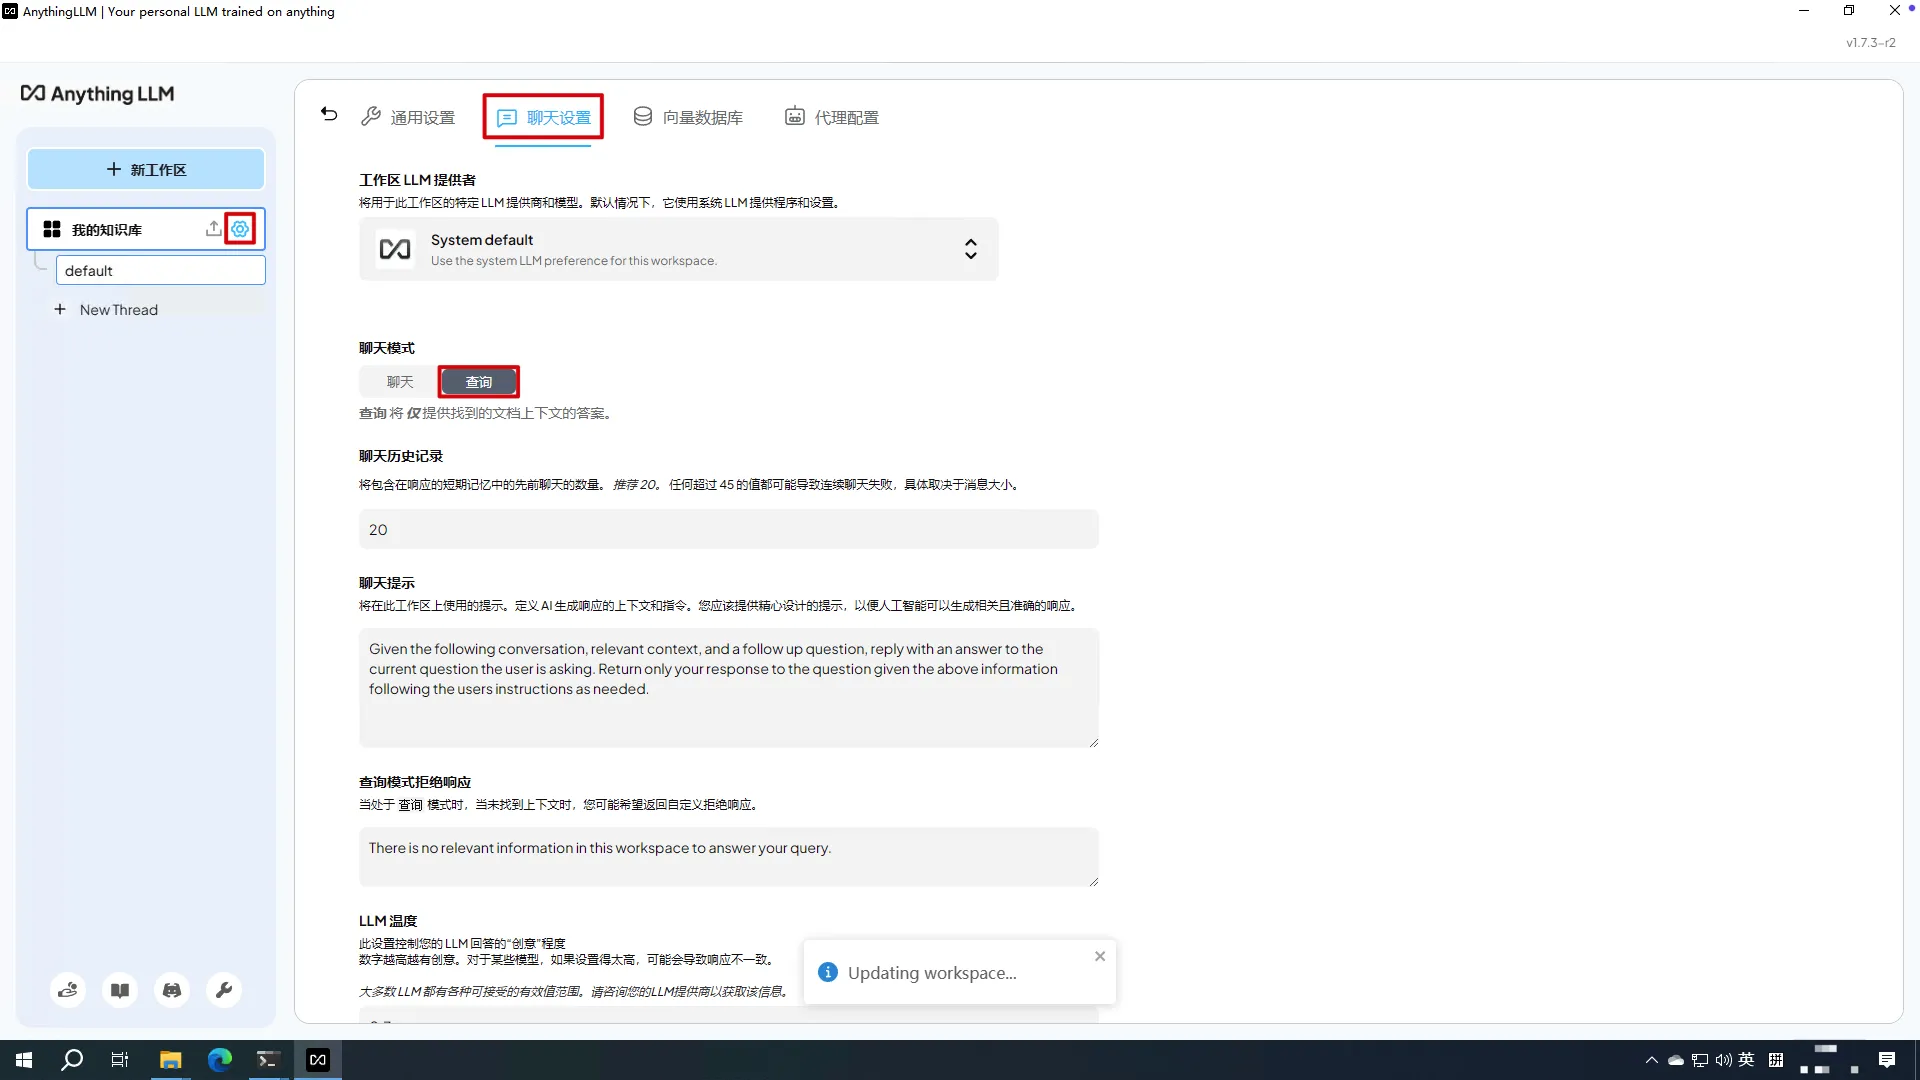Expand the System default LLM provider dropdown
1920x1080 pixels.
(x=678, y=249)
